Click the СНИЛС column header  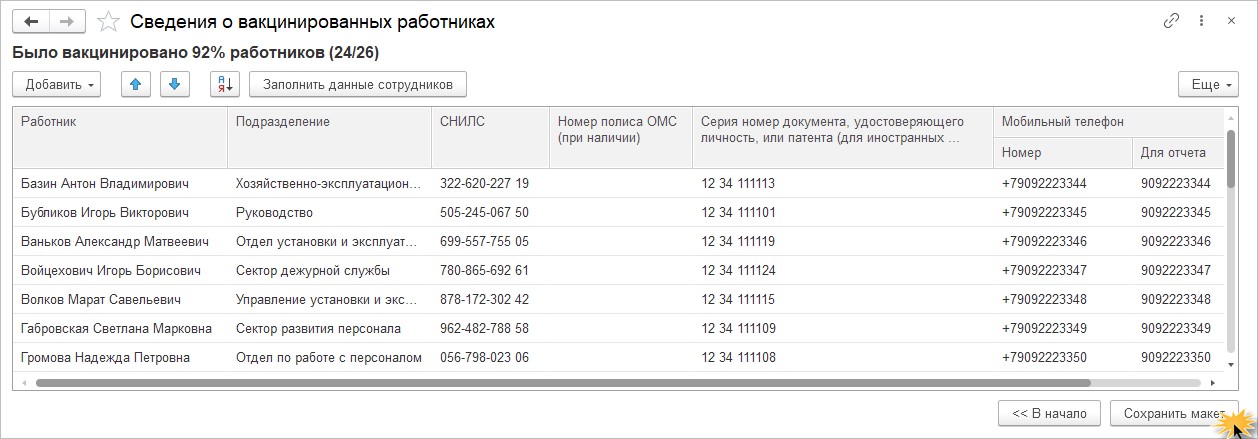[491, 137]
